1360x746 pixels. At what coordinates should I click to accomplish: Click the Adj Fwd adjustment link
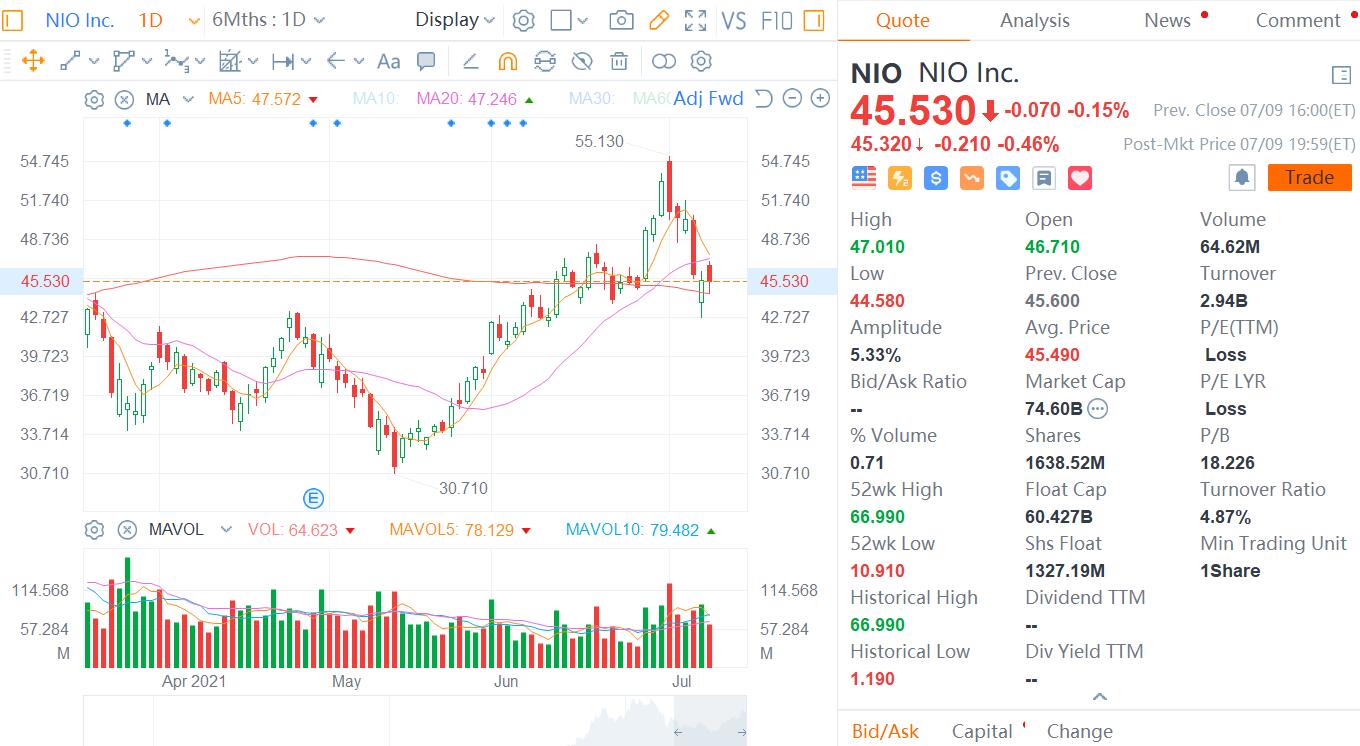708,98
